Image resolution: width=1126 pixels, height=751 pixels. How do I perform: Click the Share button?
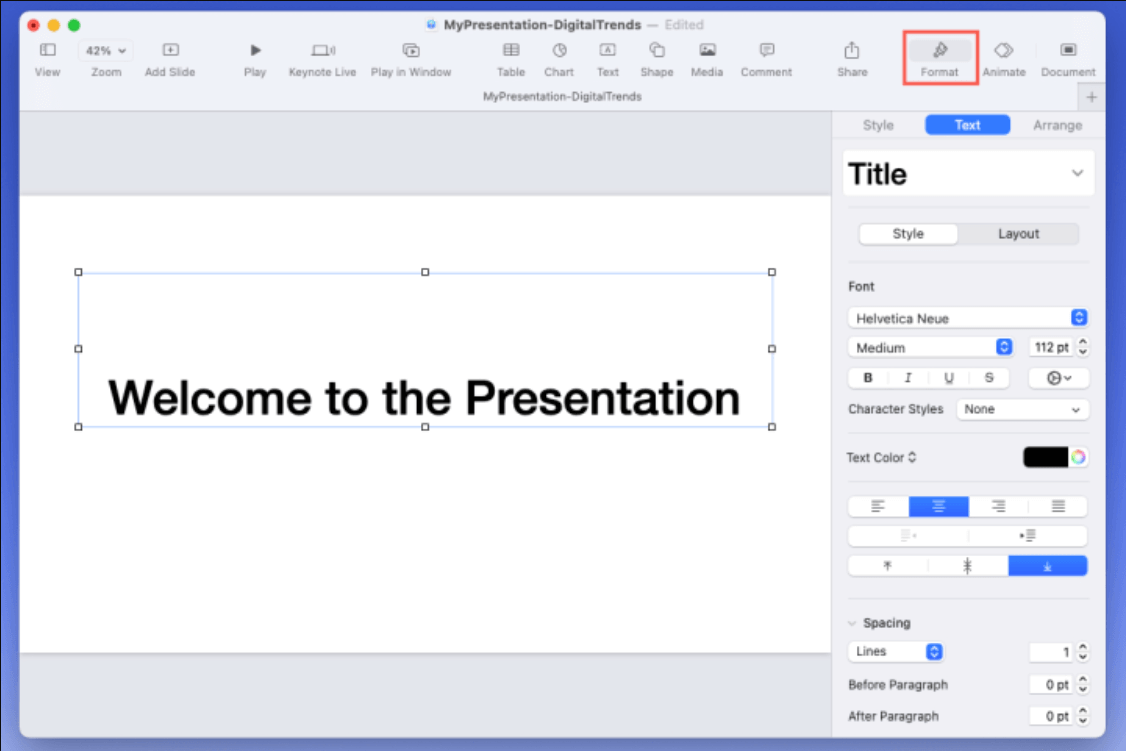[851, 57]
